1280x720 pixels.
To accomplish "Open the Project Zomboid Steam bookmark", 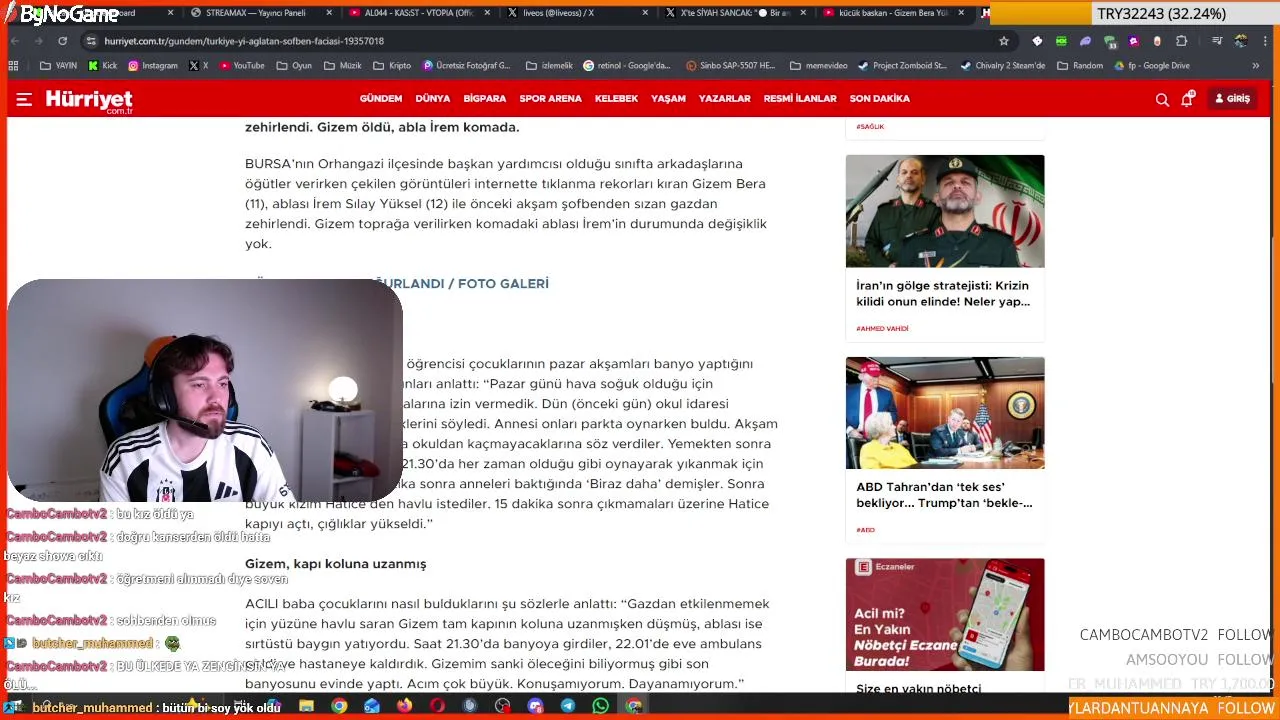I will click(902, 66).
